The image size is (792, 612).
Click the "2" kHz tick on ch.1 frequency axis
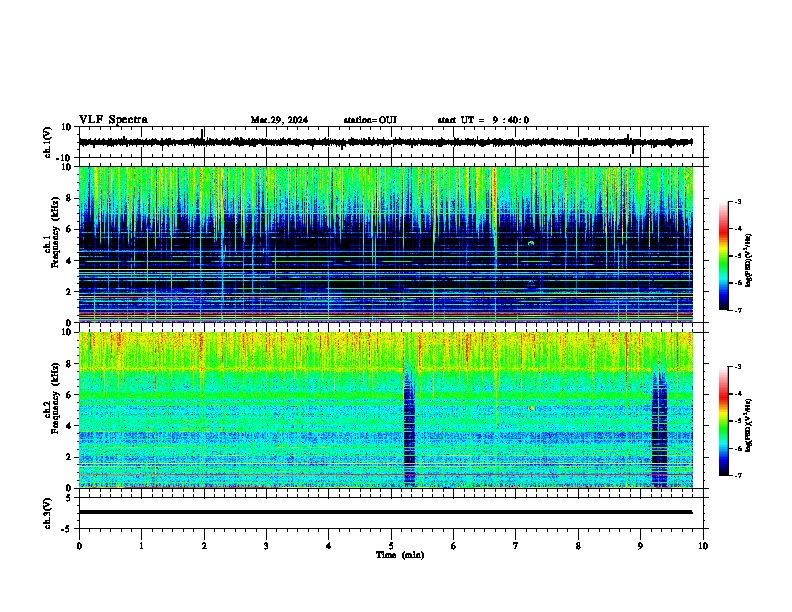(69, 292)
